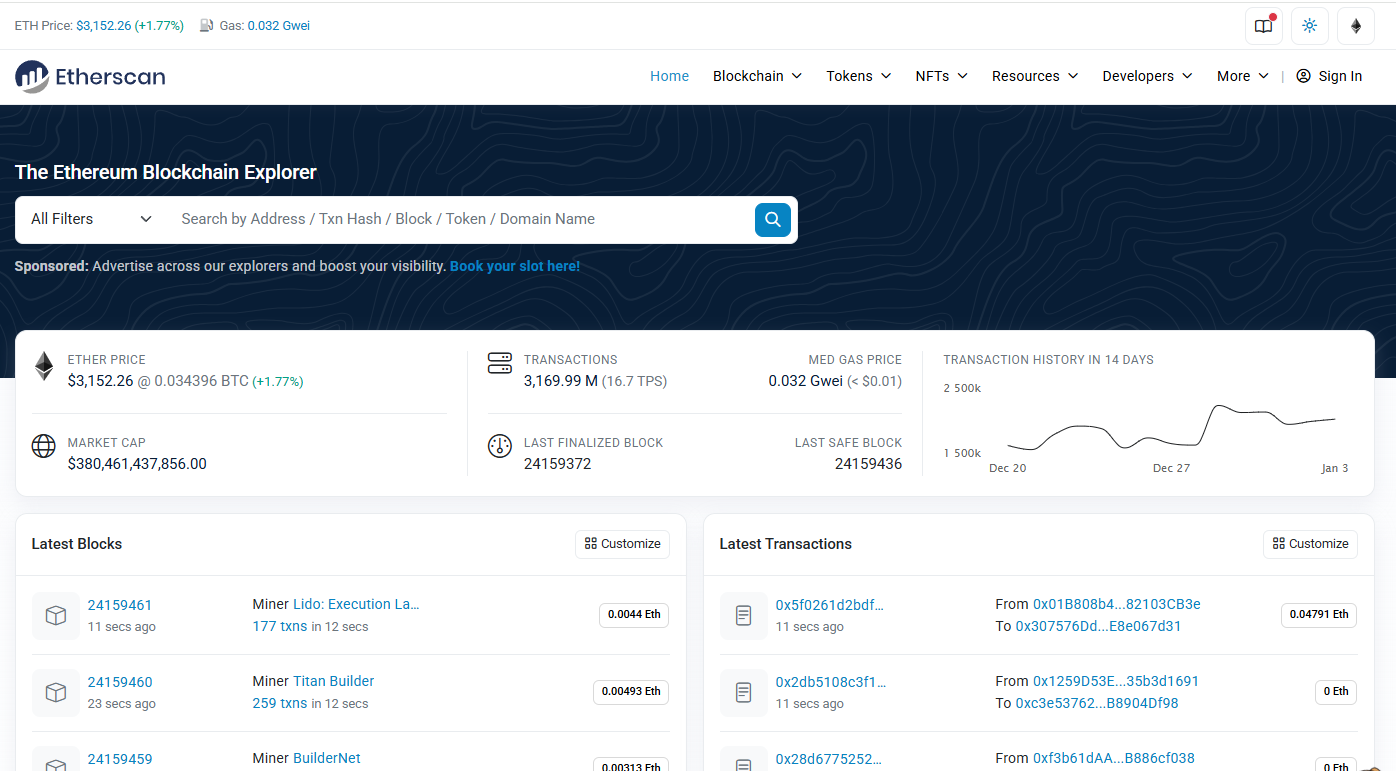Screen dimensions: 1396x771
Task: Click the magnifier search button
Action: point(773,220)
